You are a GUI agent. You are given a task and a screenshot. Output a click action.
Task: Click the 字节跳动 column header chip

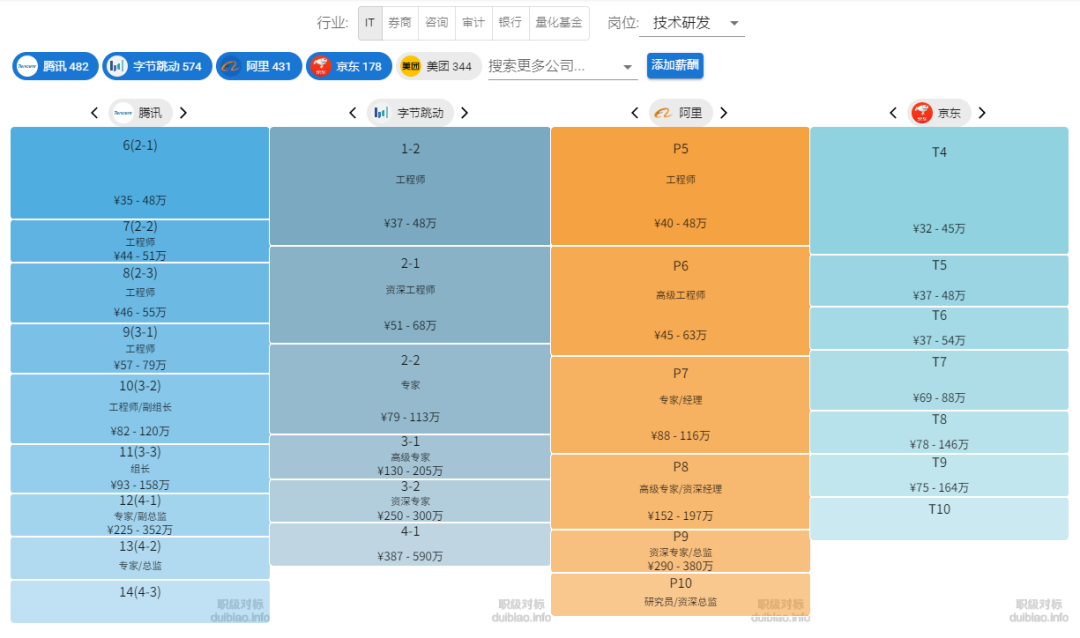[x=410, y=113]
